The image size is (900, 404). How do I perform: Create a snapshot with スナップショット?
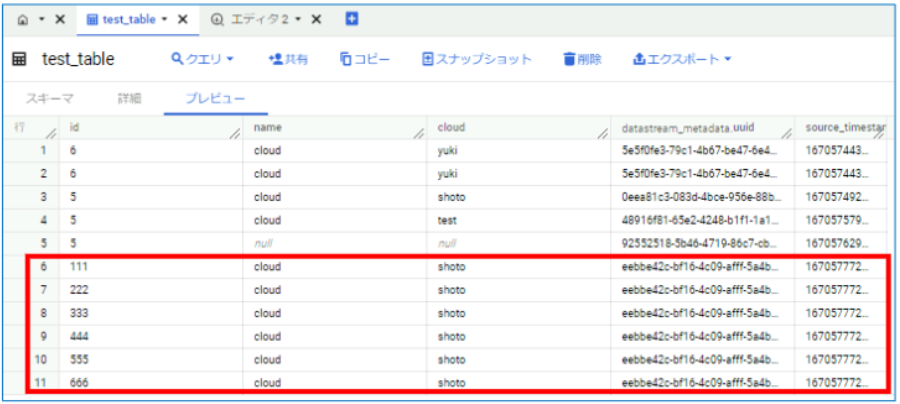[x=476, y=60]
